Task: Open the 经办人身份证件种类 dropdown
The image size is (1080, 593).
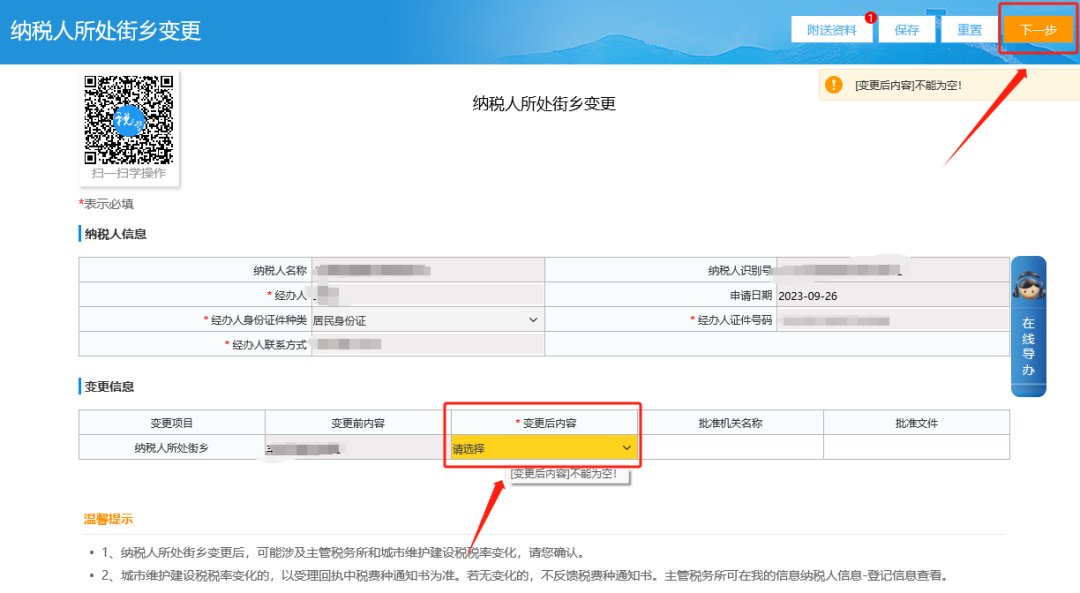Action: [x=427, y=320]
